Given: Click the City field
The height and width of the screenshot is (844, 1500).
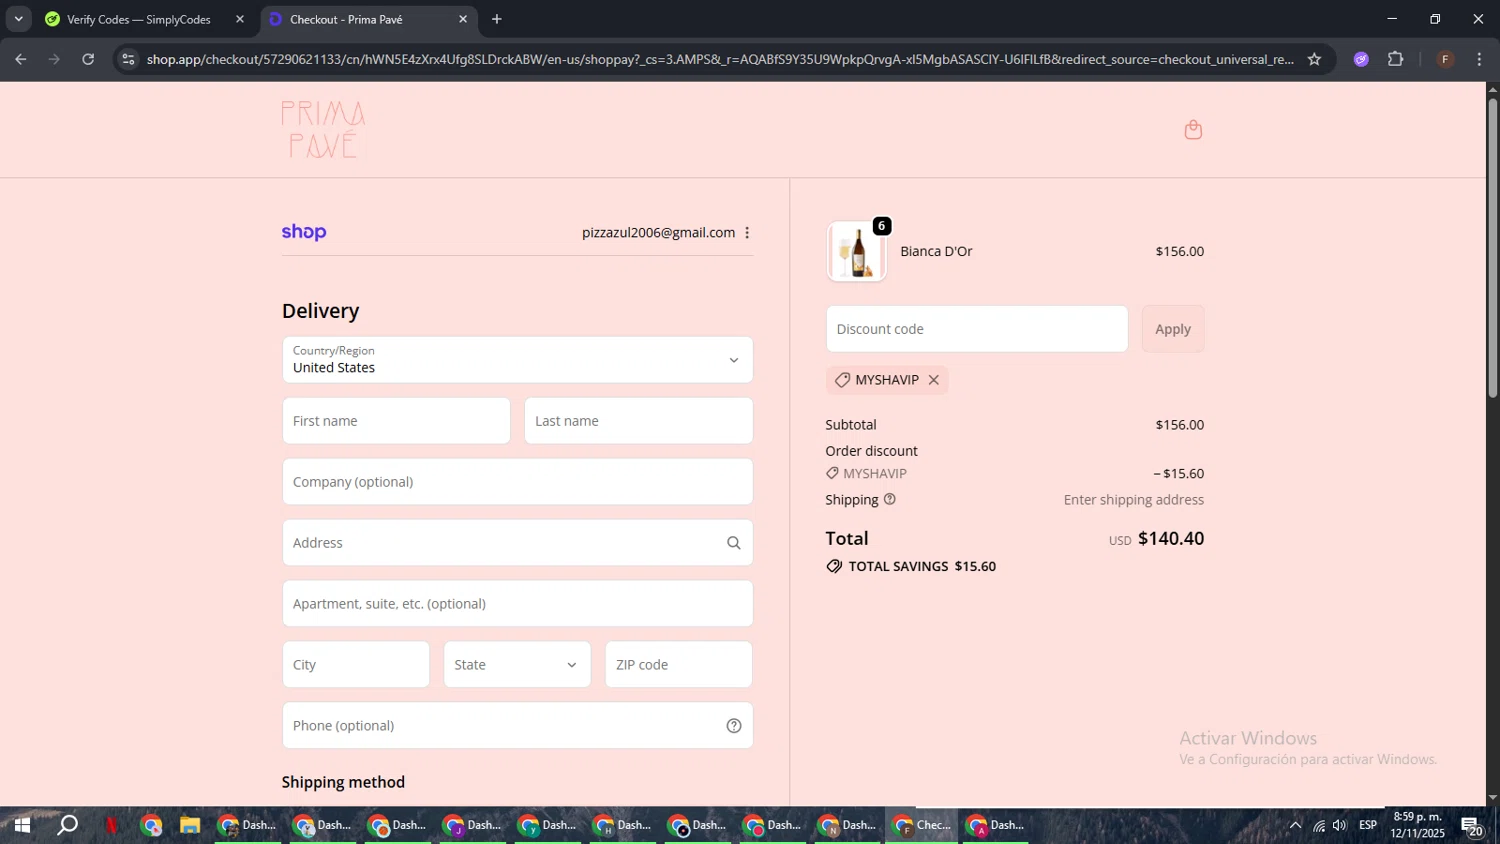Looking at the screenshot, I should (x=356, y=665).
